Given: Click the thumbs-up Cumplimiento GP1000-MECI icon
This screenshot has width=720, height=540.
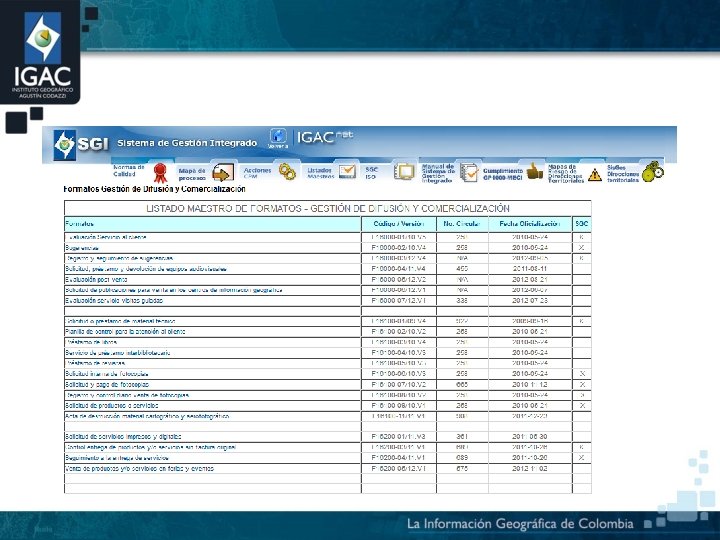Looking at the screenshot, I should [534, 171].
